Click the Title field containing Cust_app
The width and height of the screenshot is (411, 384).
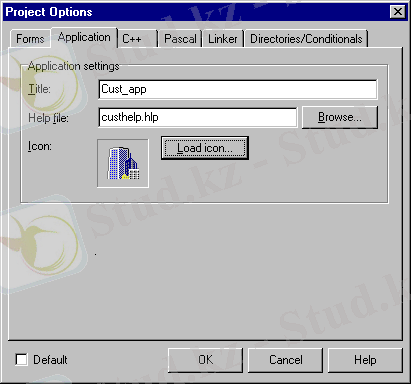[238, 89]
